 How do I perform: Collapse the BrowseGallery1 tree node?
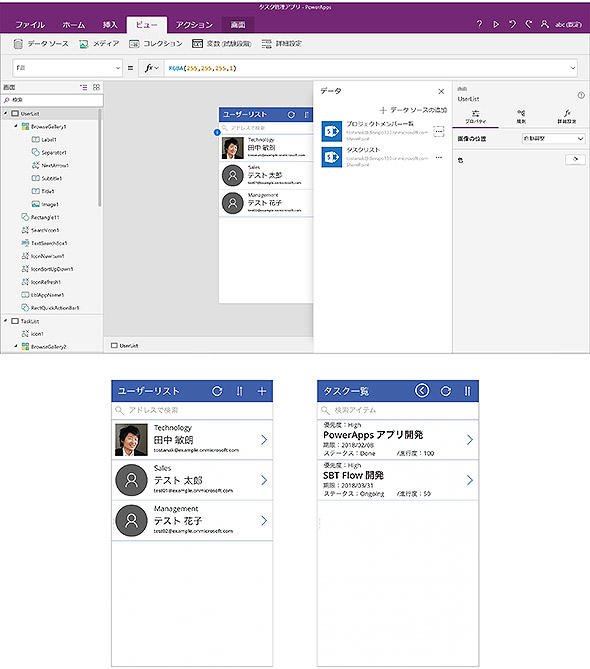[16, 126]
